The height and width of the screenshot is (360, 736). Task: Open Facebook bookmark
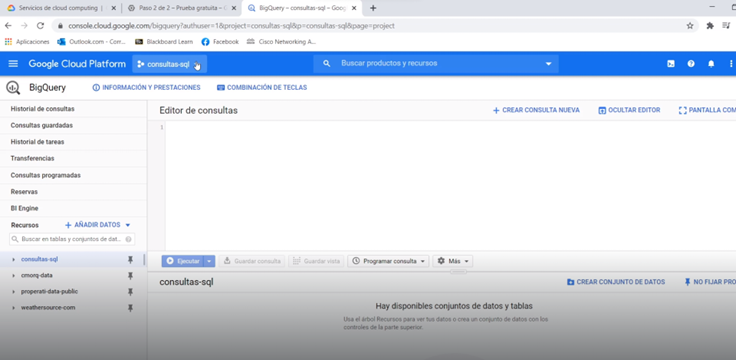point(220,42)
